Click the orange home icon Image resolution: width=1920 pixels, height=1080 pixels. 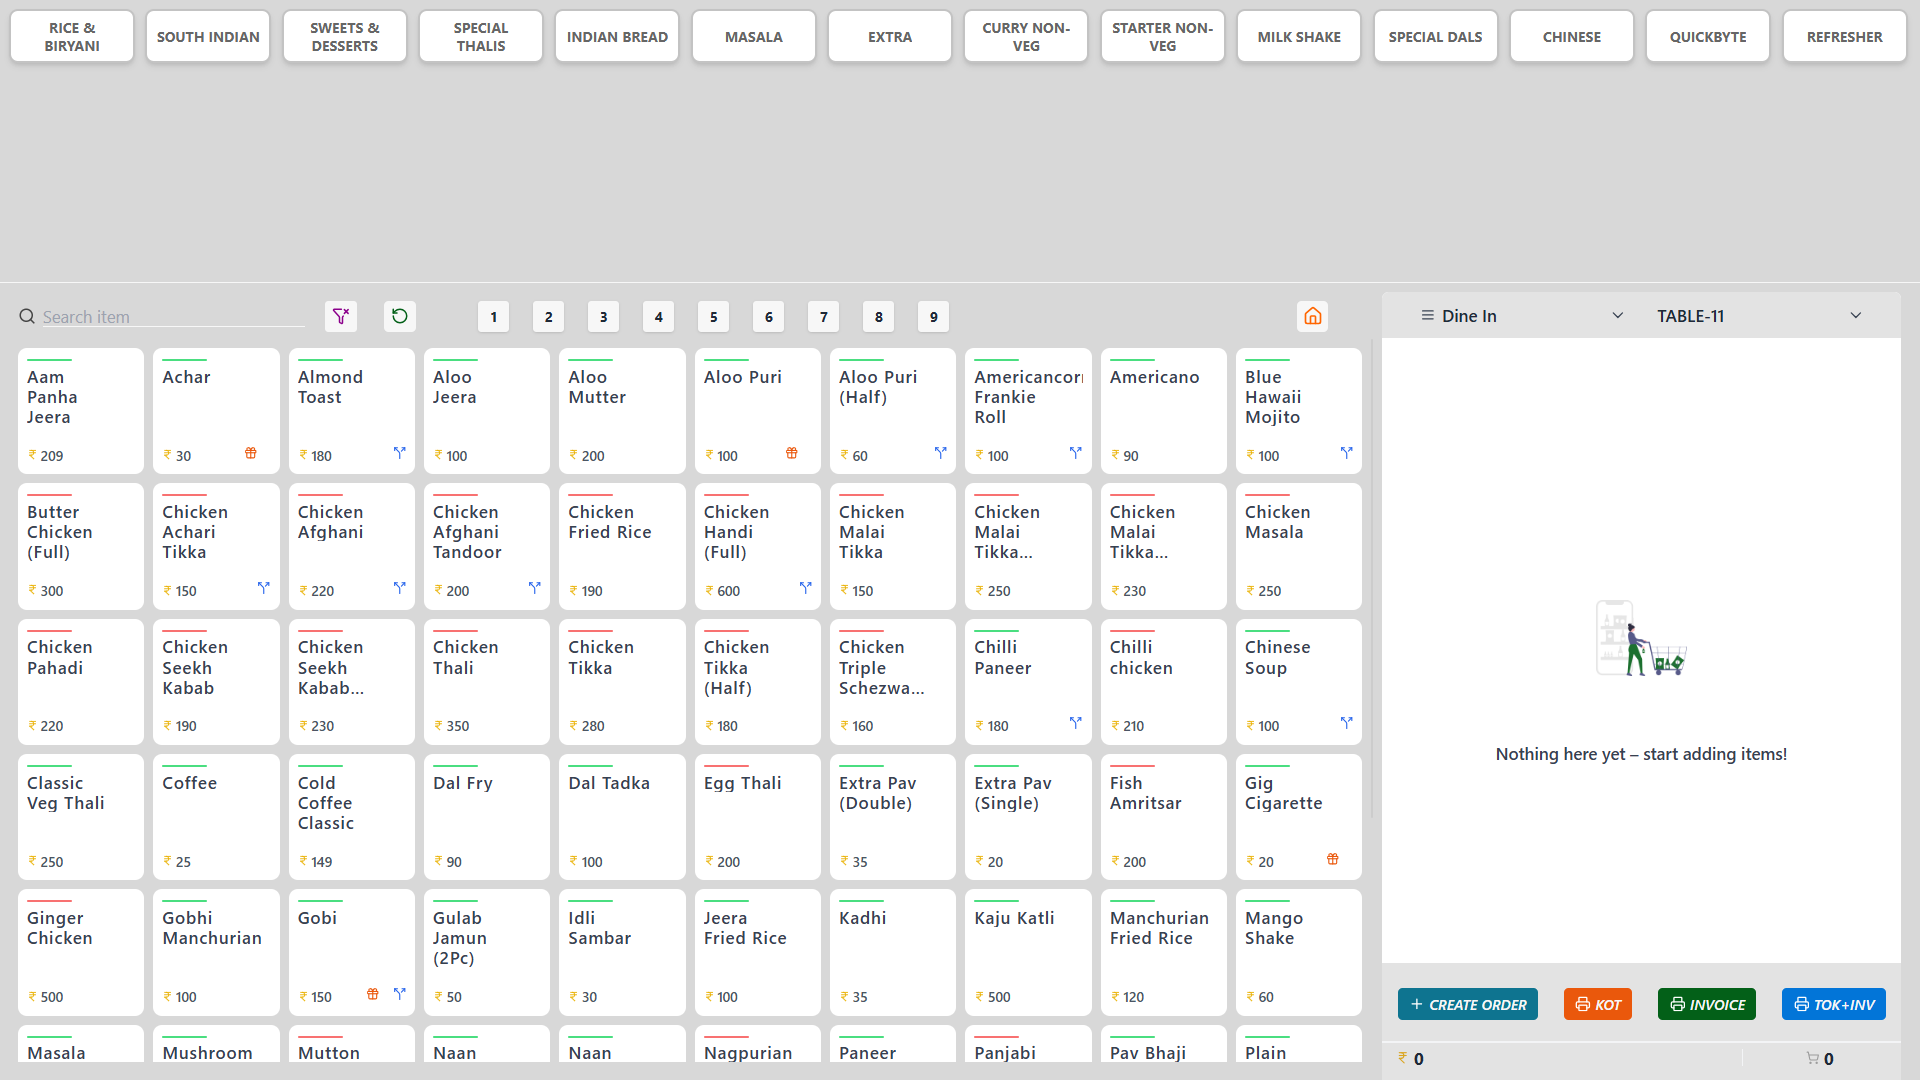(x=1312, y=317)
